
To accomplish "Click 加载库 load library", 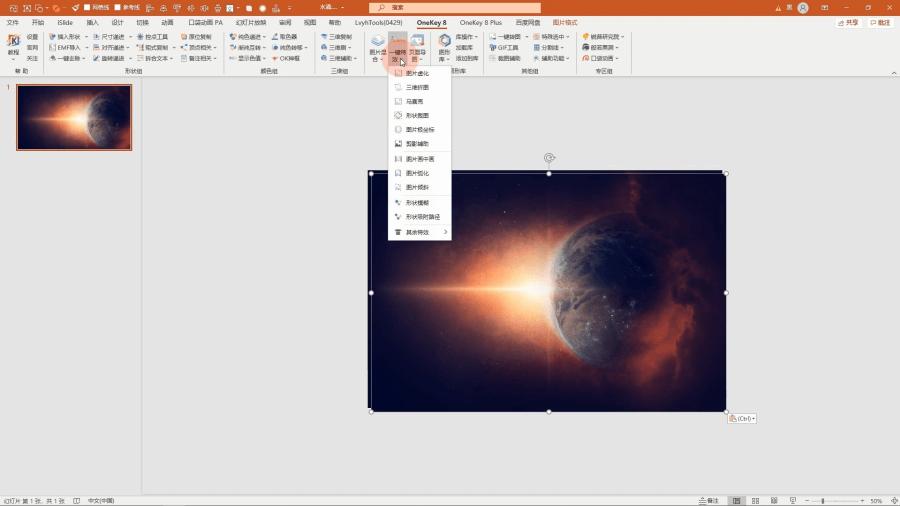I will click(x=464, y=48).
